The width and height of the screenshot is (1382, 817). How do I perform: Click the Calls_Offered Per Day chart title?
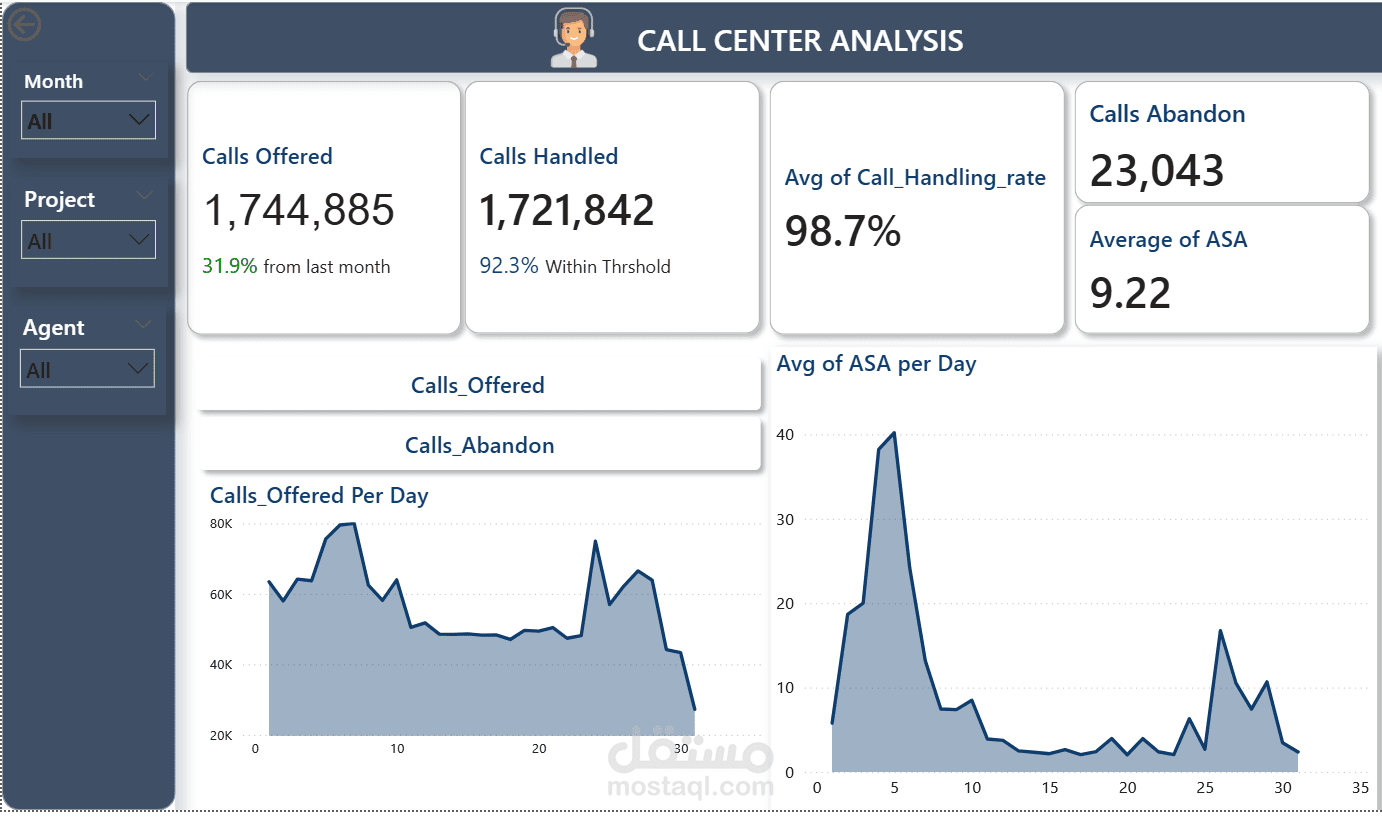[319, 495]
